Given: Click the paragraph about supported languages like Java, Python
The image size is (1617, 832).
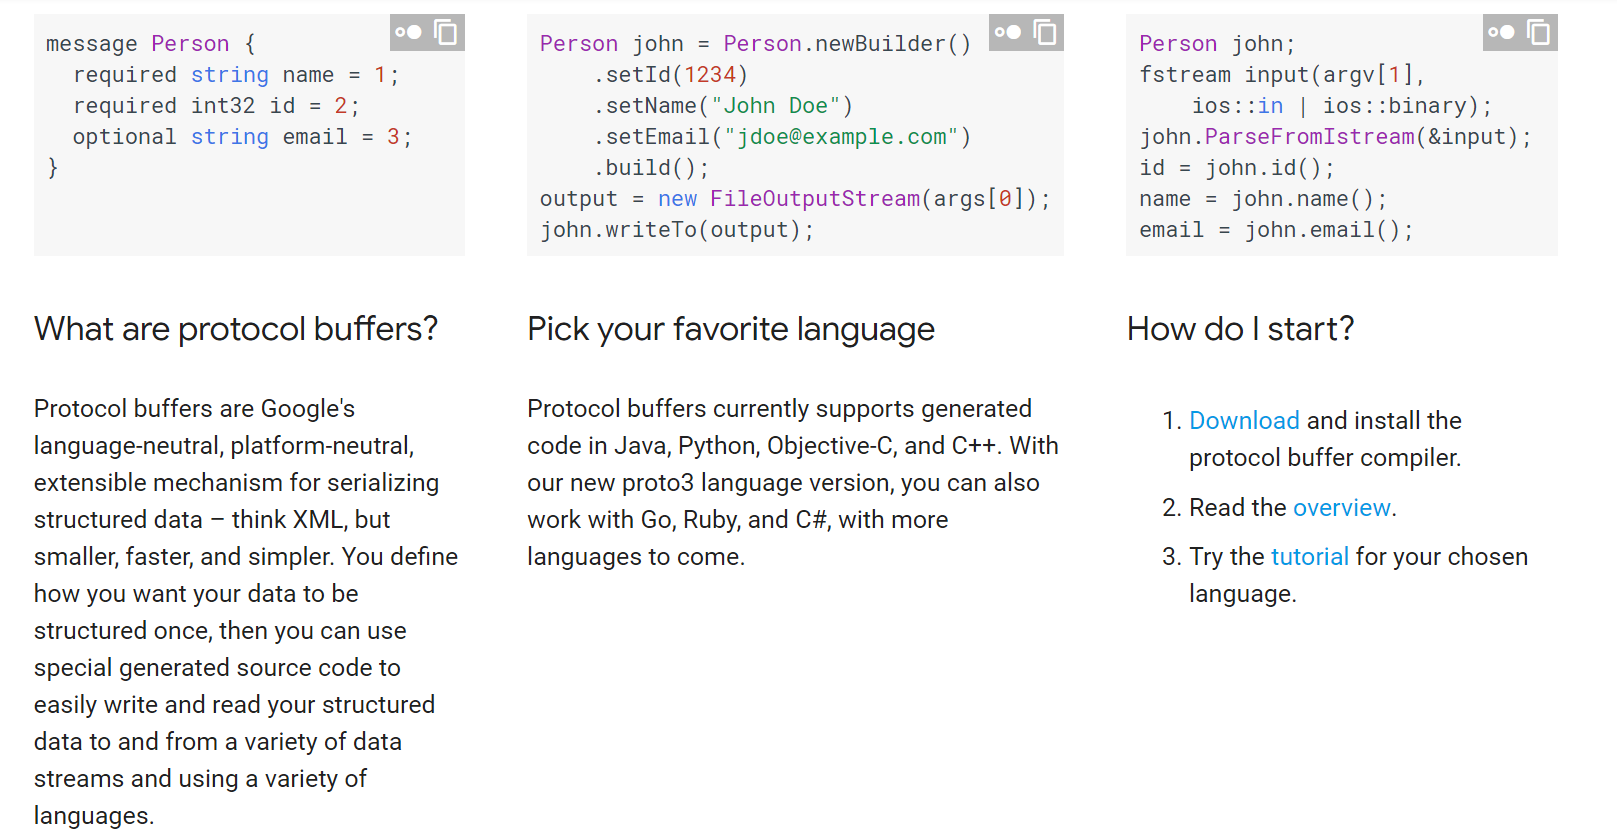Looking at the screenshot, I should point(793,483).
